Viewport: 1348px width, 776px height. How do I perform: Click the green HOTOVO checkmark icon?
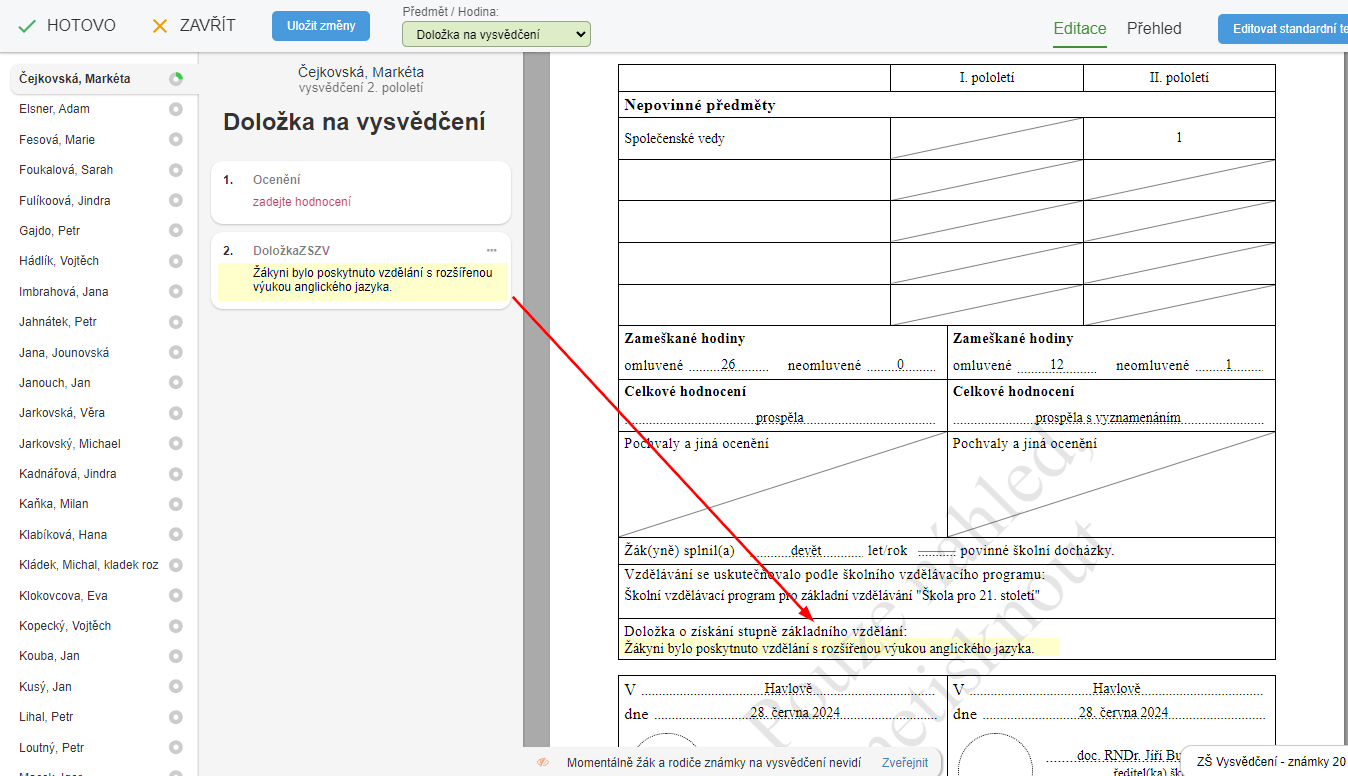[27, 26]
